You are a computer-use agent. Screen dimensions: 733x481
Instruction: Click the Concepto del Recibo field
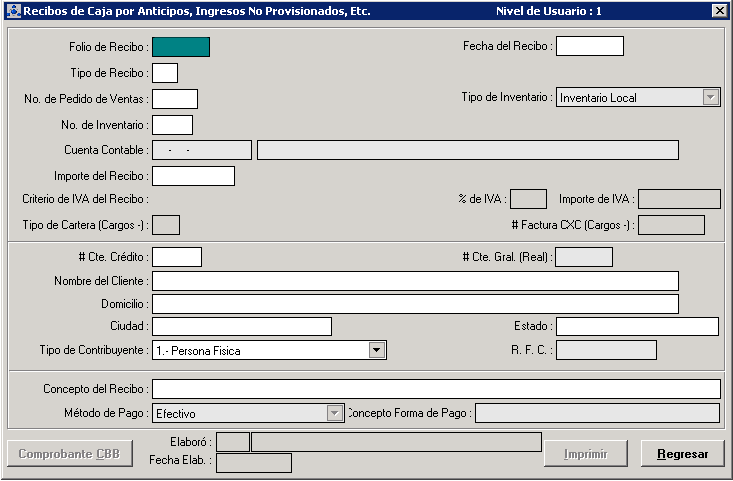436,389
